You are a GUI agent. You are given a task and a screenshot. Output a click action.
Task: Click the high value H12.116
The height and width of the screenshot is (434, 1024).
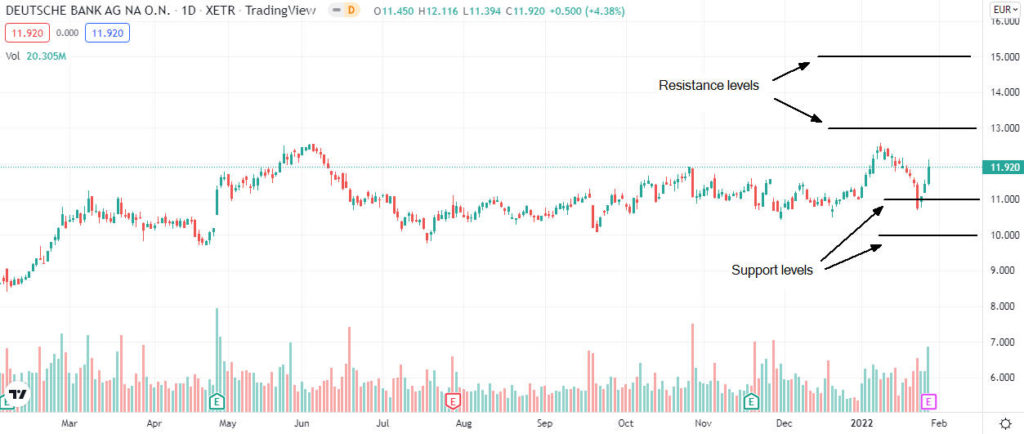[x=439, y=10]
